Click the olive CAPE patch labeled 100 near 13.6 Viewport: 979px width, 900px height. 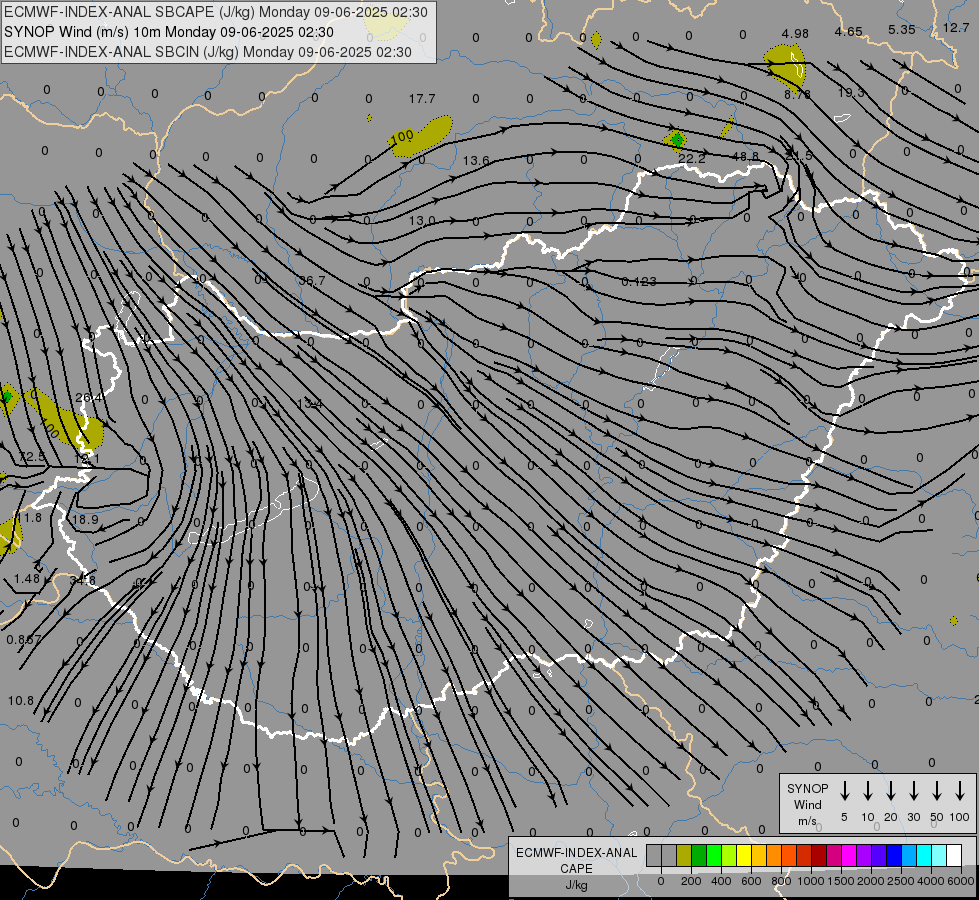pos(421,136)
